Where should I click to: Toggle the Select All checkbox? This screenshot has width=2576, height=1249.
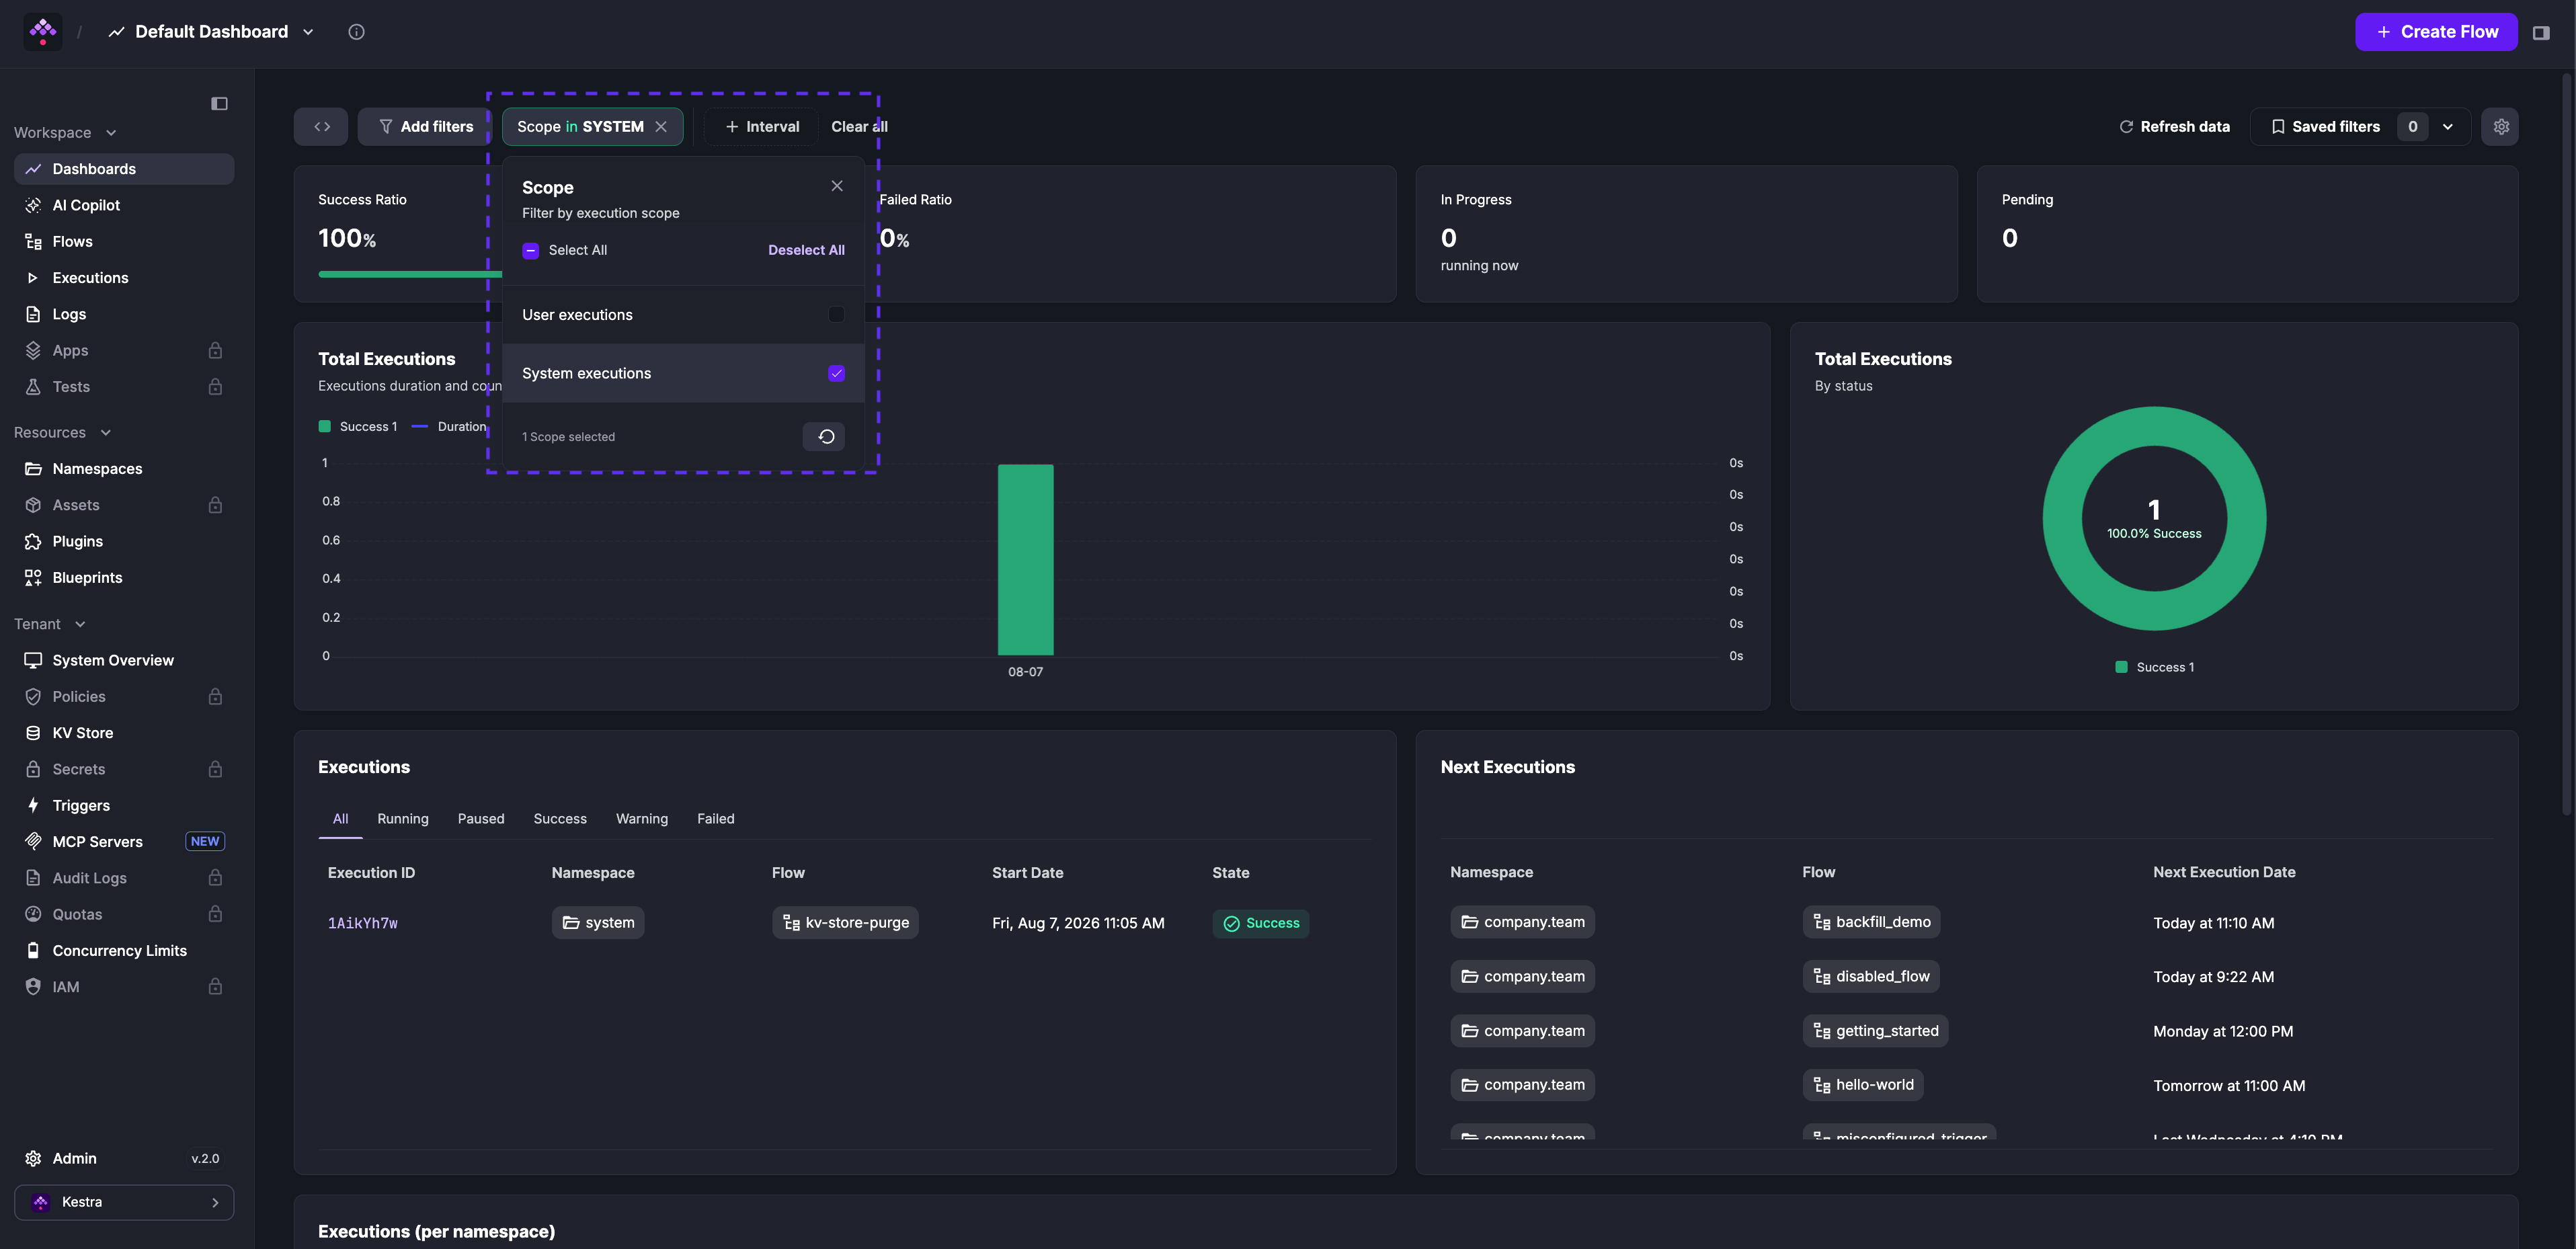point(531,251)
